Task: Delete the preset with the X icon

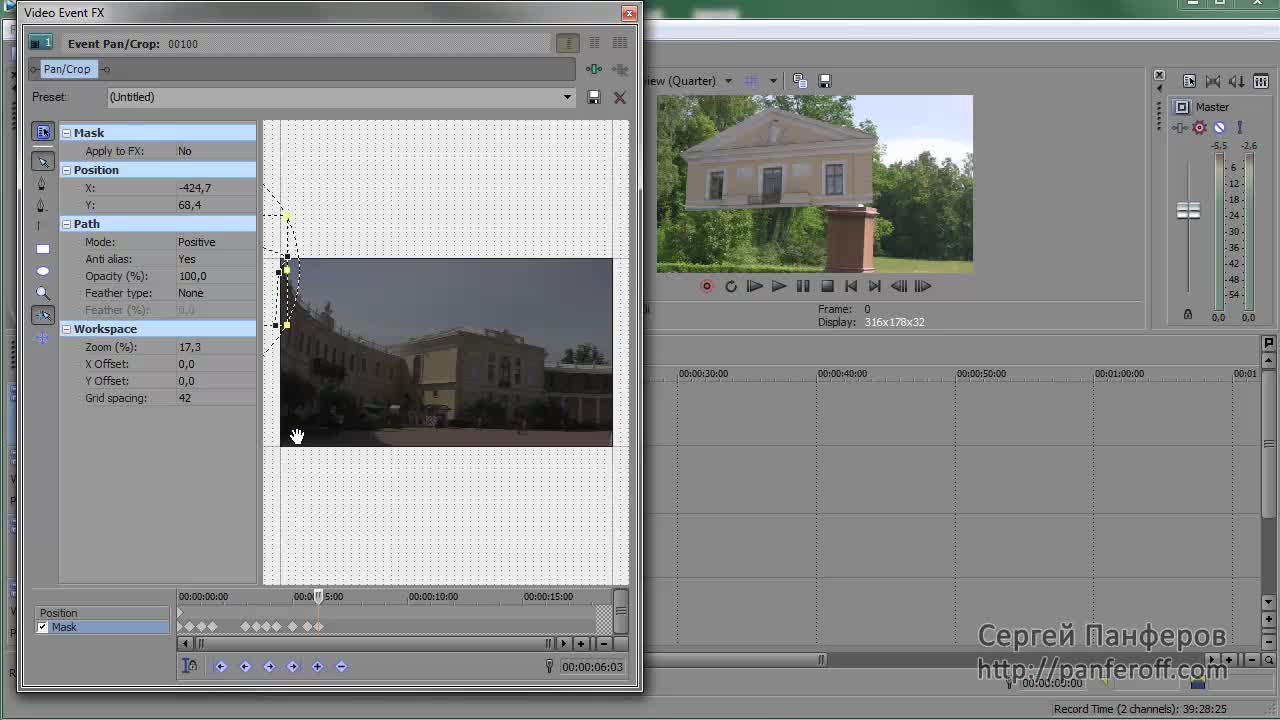Action: click(620, 97)
